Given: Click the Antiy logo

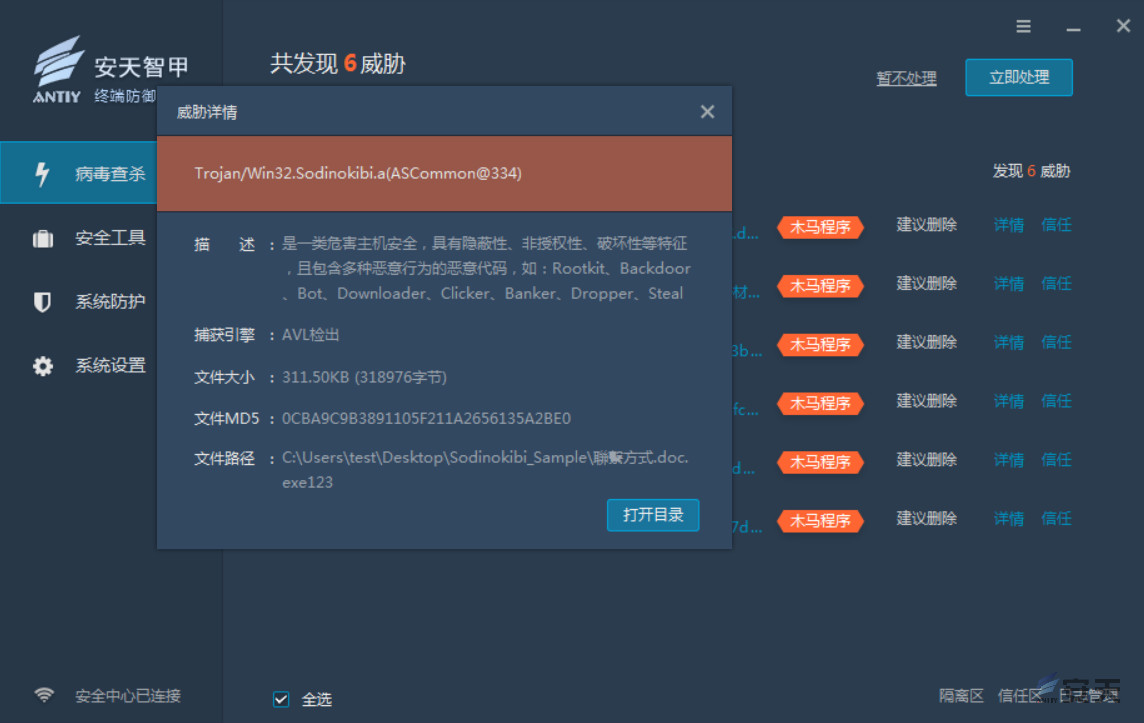Looking at the screenshot, I should 57,69.
